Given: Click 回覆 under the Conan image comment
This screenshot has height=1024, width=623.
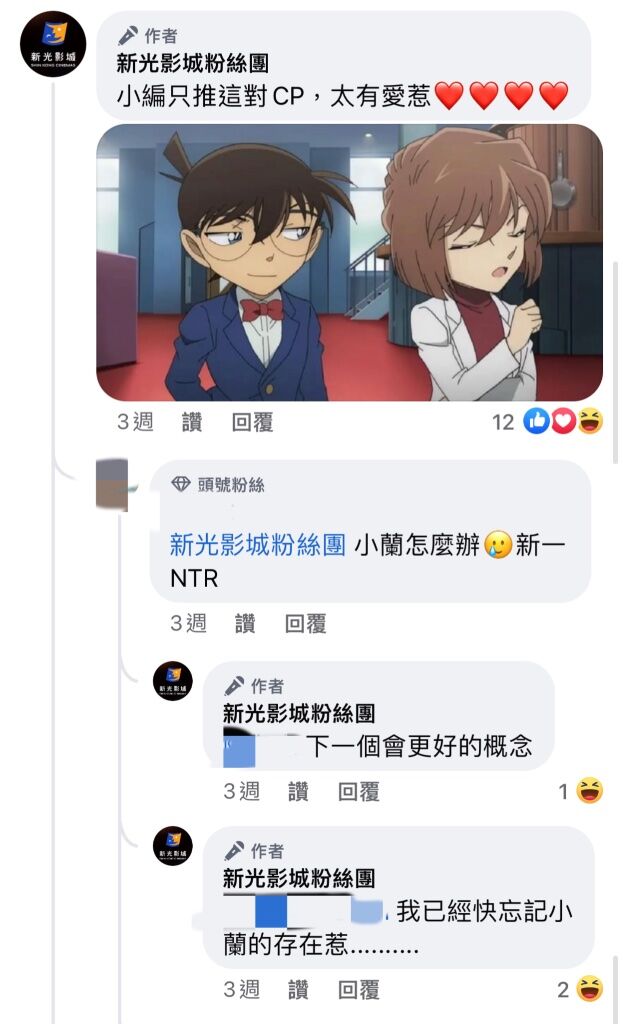Looking at the screenshot, I should click(252, 422).
